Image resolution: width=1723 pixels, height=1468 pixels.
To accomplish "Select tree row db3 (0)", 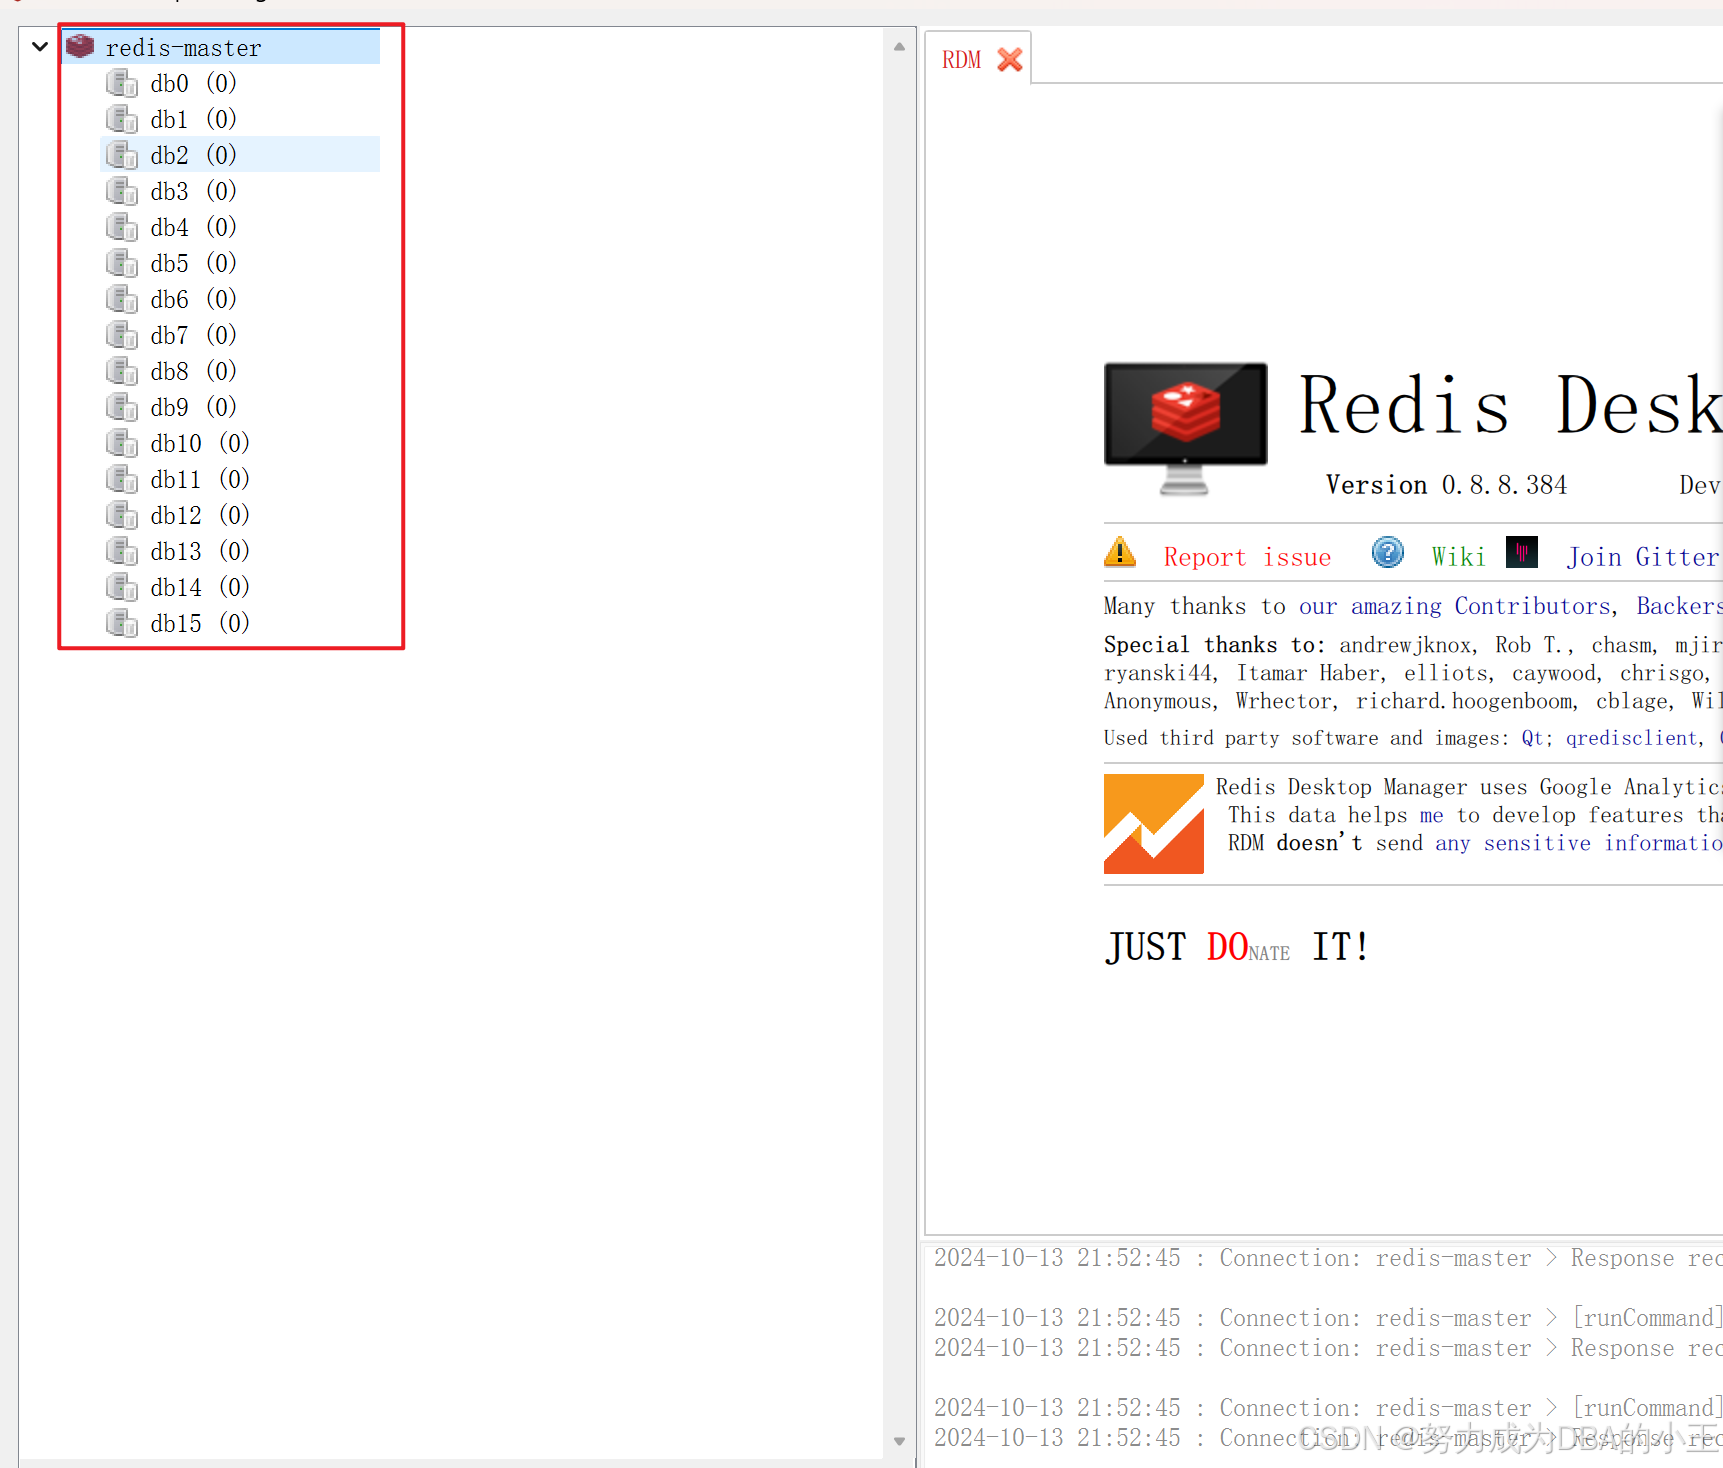I will pyautogui.click(x=240, y=191).
